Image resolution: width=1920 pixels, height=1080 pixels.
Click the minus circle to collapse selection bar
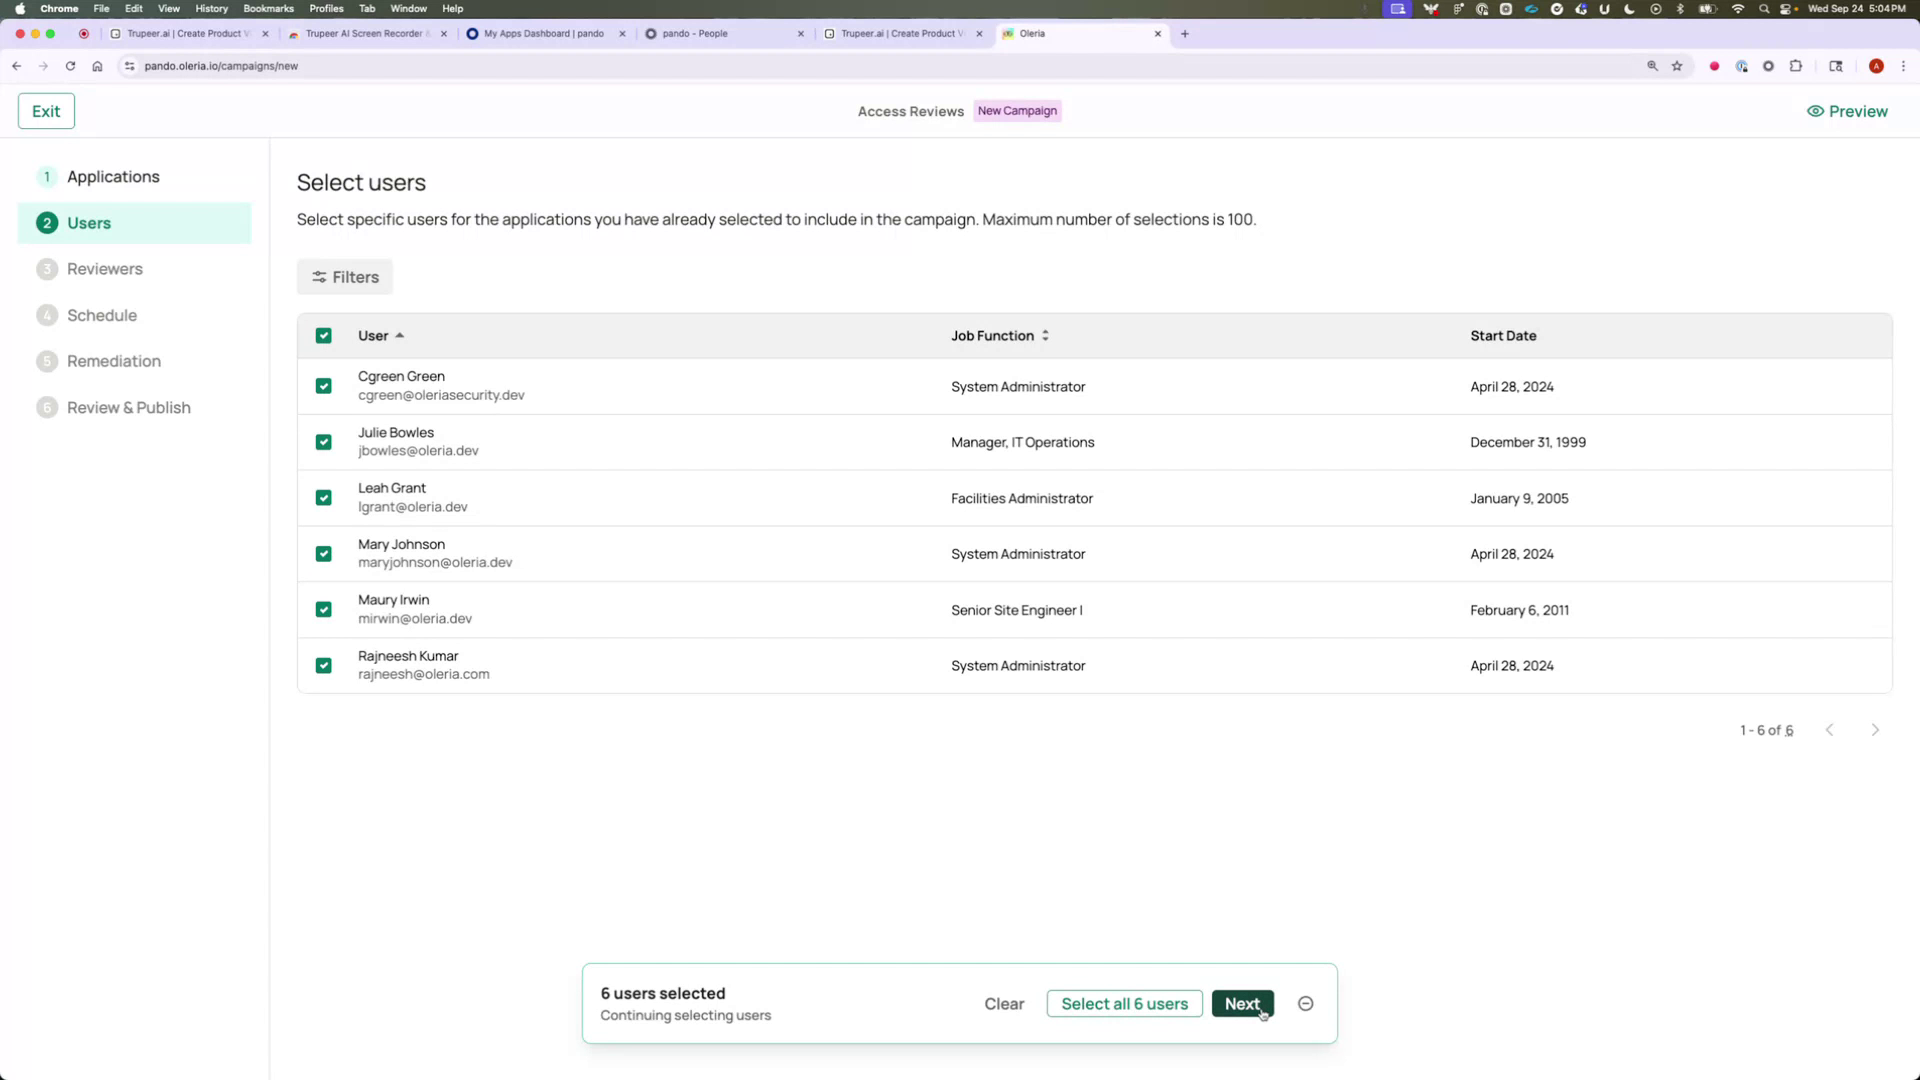pos(1305,1003)
